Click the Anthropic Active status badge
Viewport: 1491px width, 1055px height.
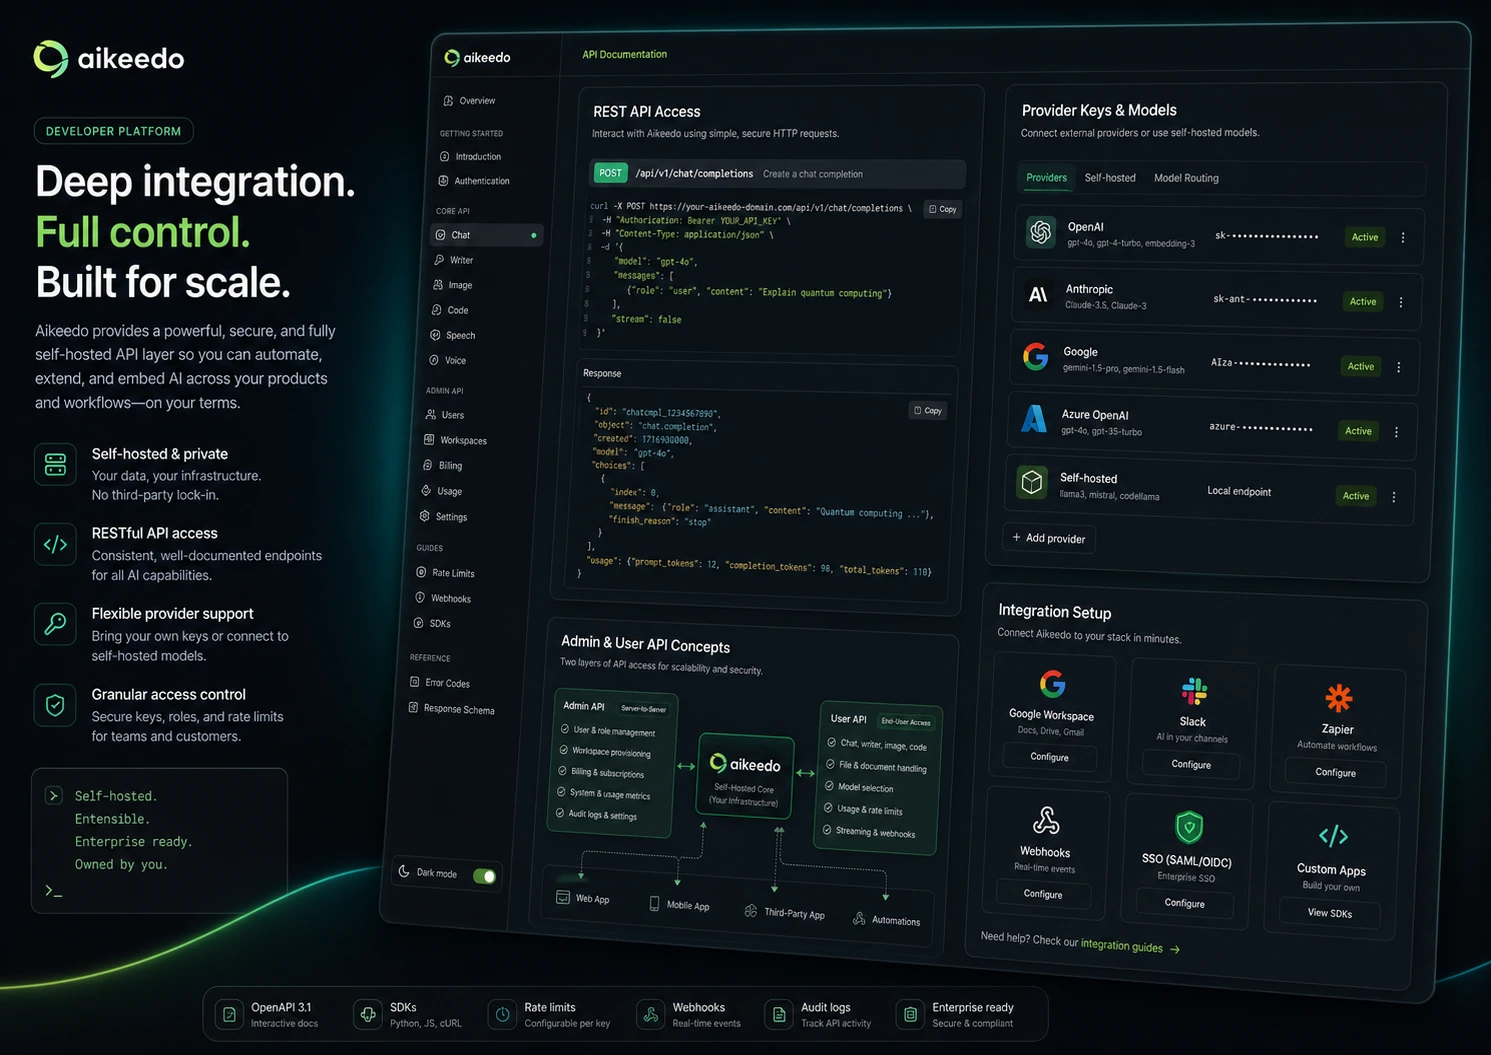click(x=1363, y=301)
